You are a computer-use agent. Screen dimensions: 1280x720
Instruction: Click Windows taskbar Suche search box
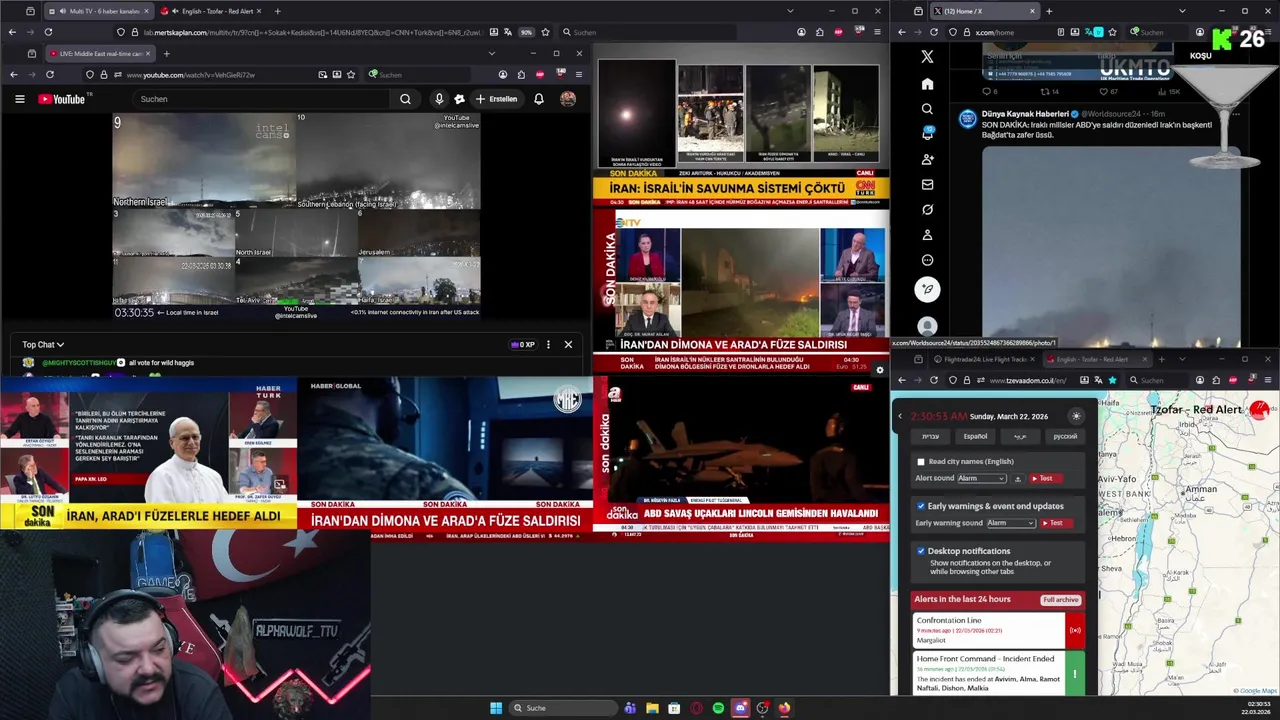[562, 708]
